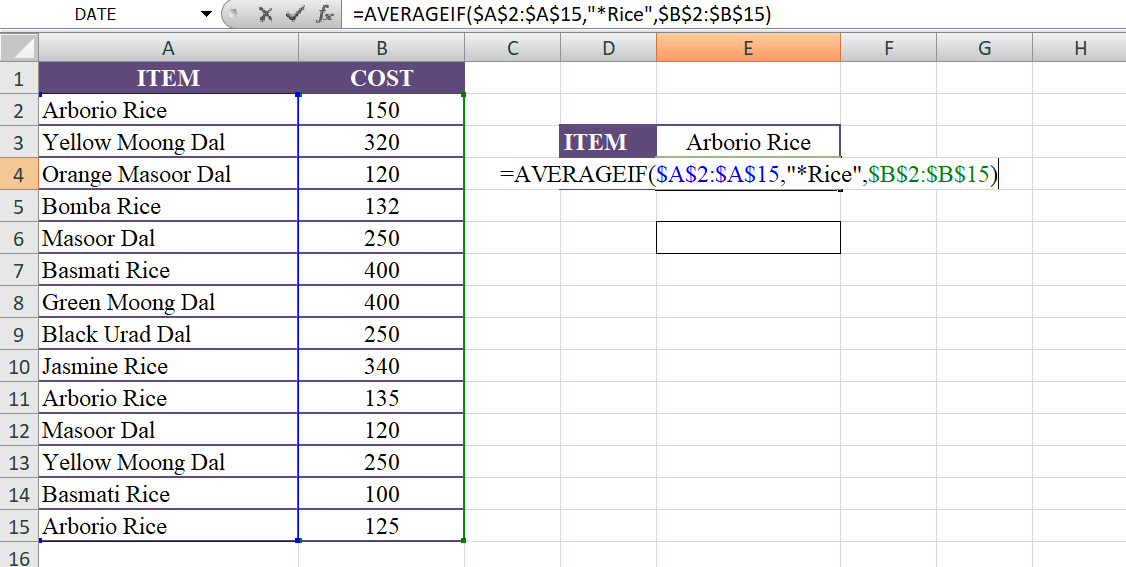Select row 10 header

pos(19,366)
